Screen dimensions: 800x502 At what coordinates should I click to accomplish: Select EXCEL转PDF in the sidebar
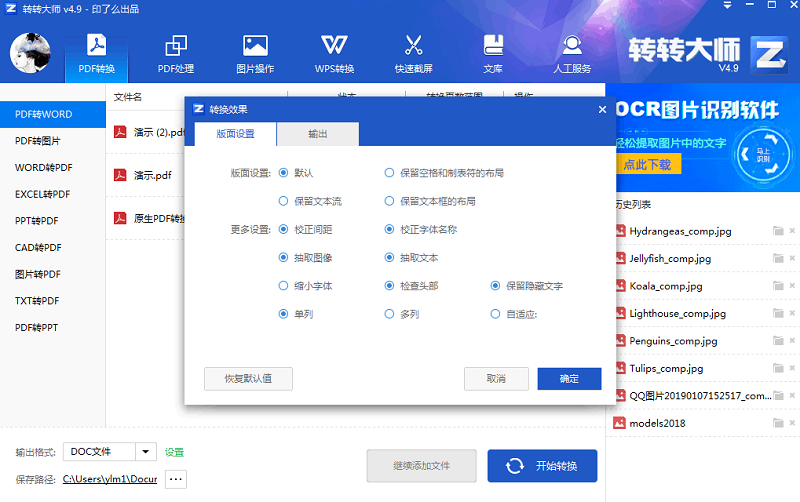coord(53,194)
